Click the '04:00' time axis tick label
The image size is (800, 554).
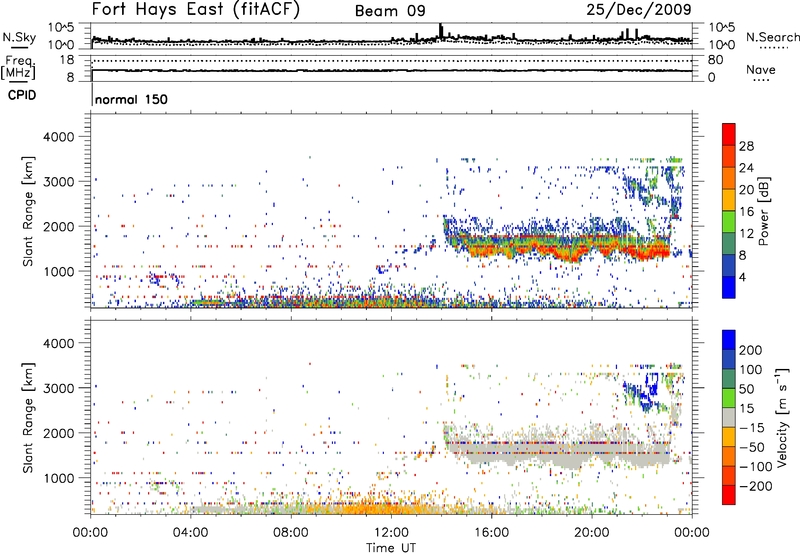coord(191,533)
